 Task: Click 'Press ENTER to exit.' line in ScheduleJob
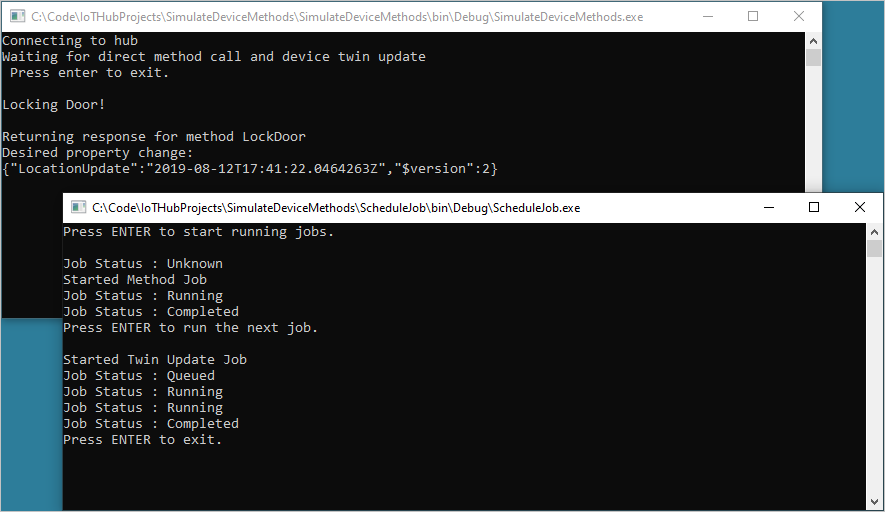tap(142, 440)
